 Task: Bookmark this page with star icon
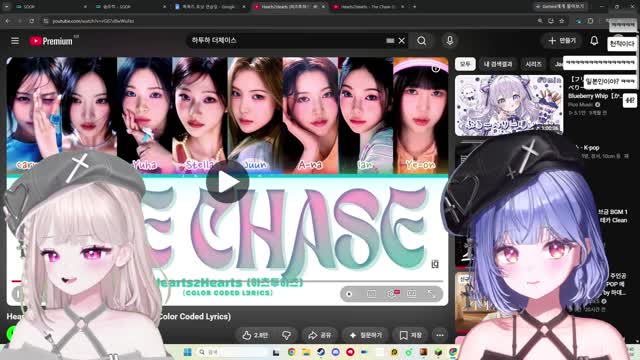(562, 21)
